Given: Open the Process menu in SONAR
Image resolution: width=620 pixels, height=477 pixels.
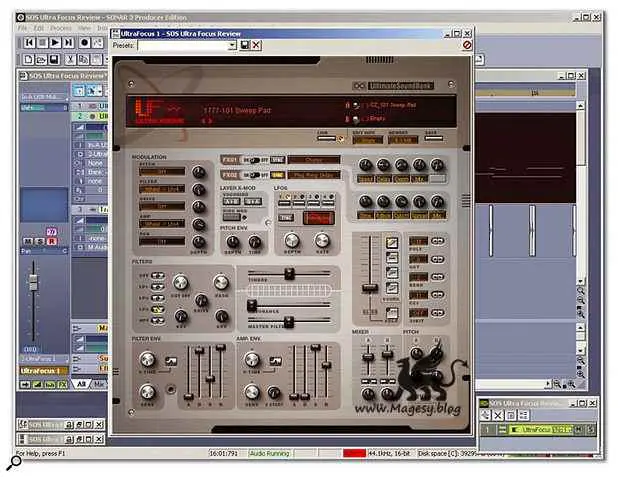Looking at the screenshot, I should 61,28.
